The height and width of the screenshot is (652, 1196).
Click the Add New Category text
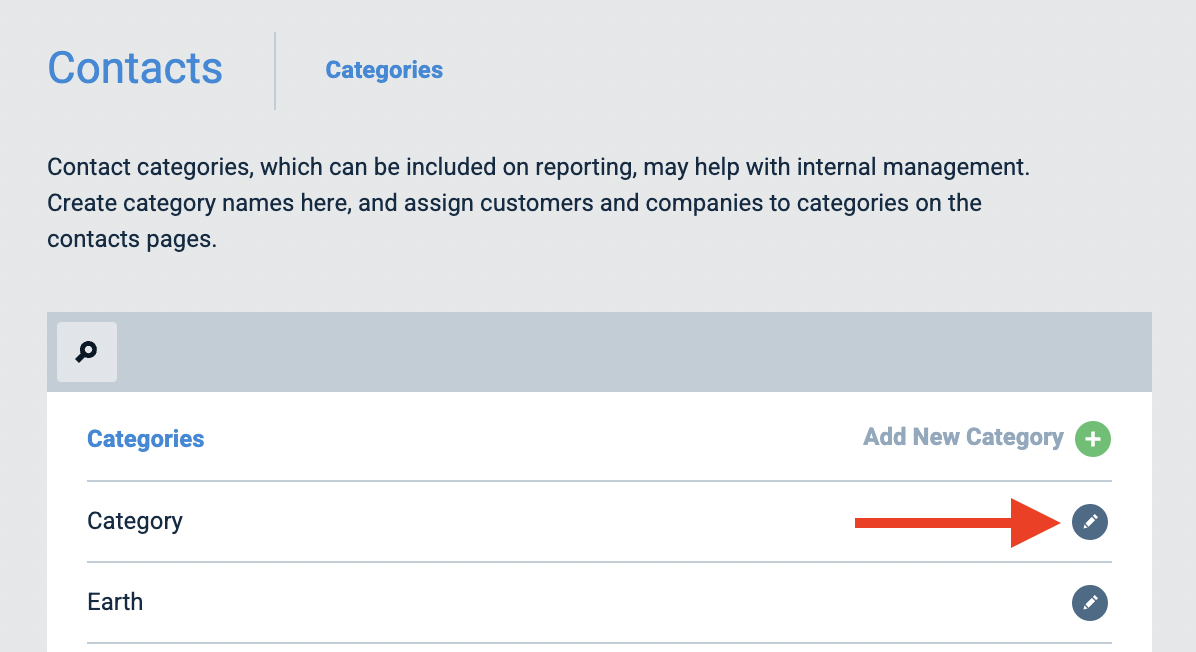(963, 437)
